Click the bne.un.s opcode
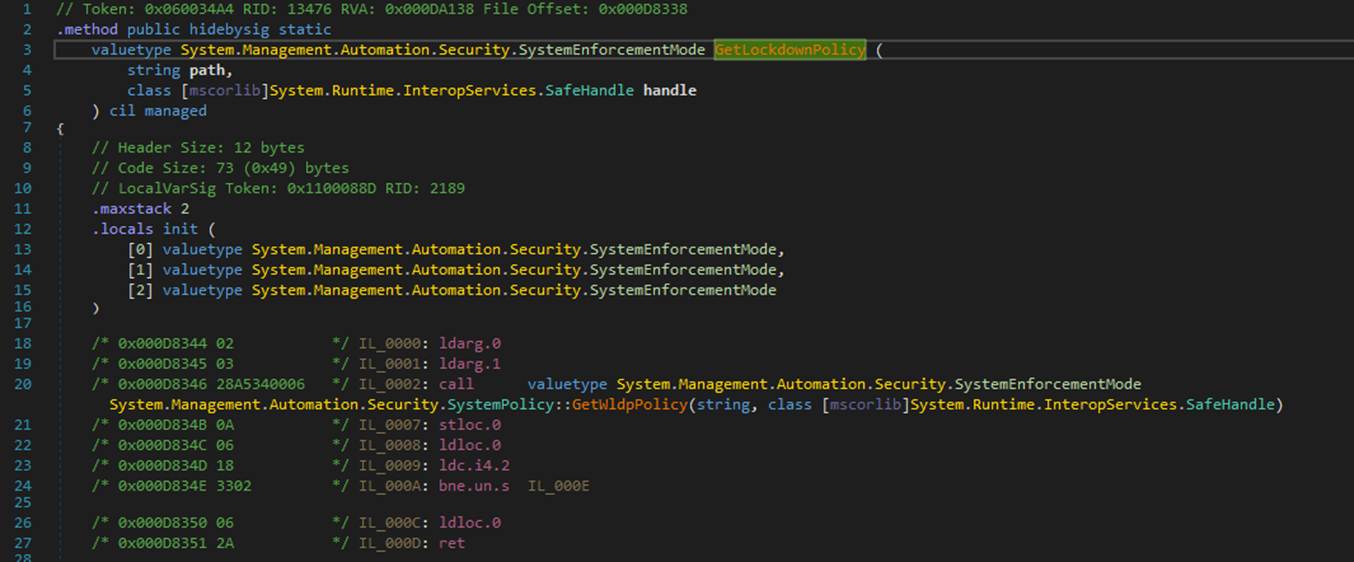The image size is (1354, 562). point(474,486)
